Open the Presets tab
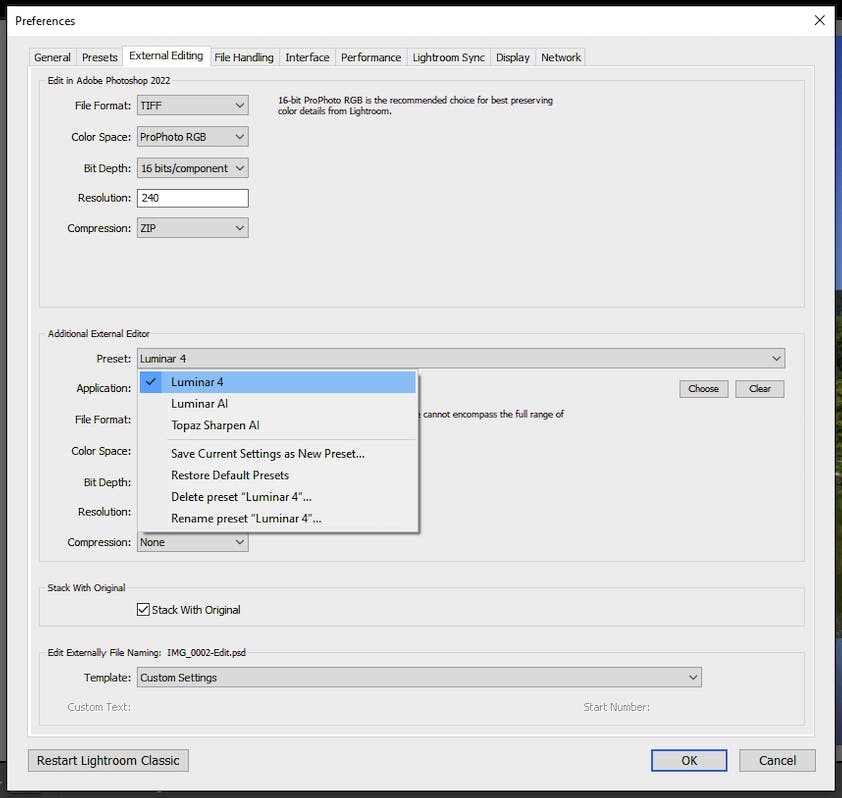 99,57
